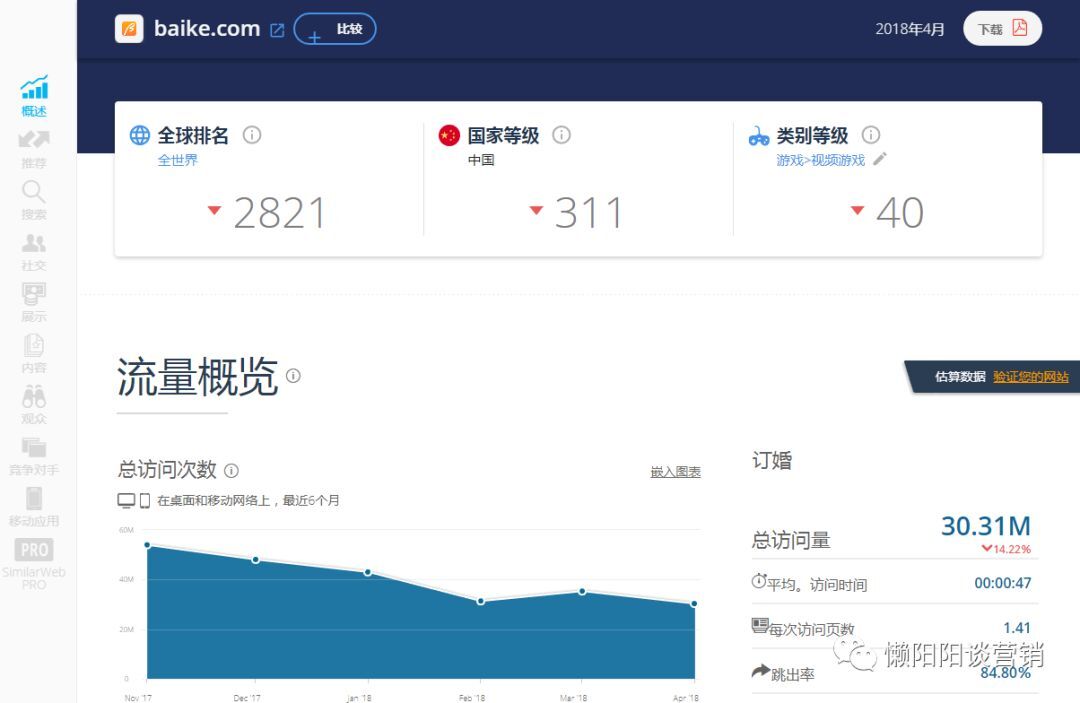The height and width of the screenshot is (703, 1080).
Task: Click the pages per visit value 1.41
Action: (x=1017, y=627)
